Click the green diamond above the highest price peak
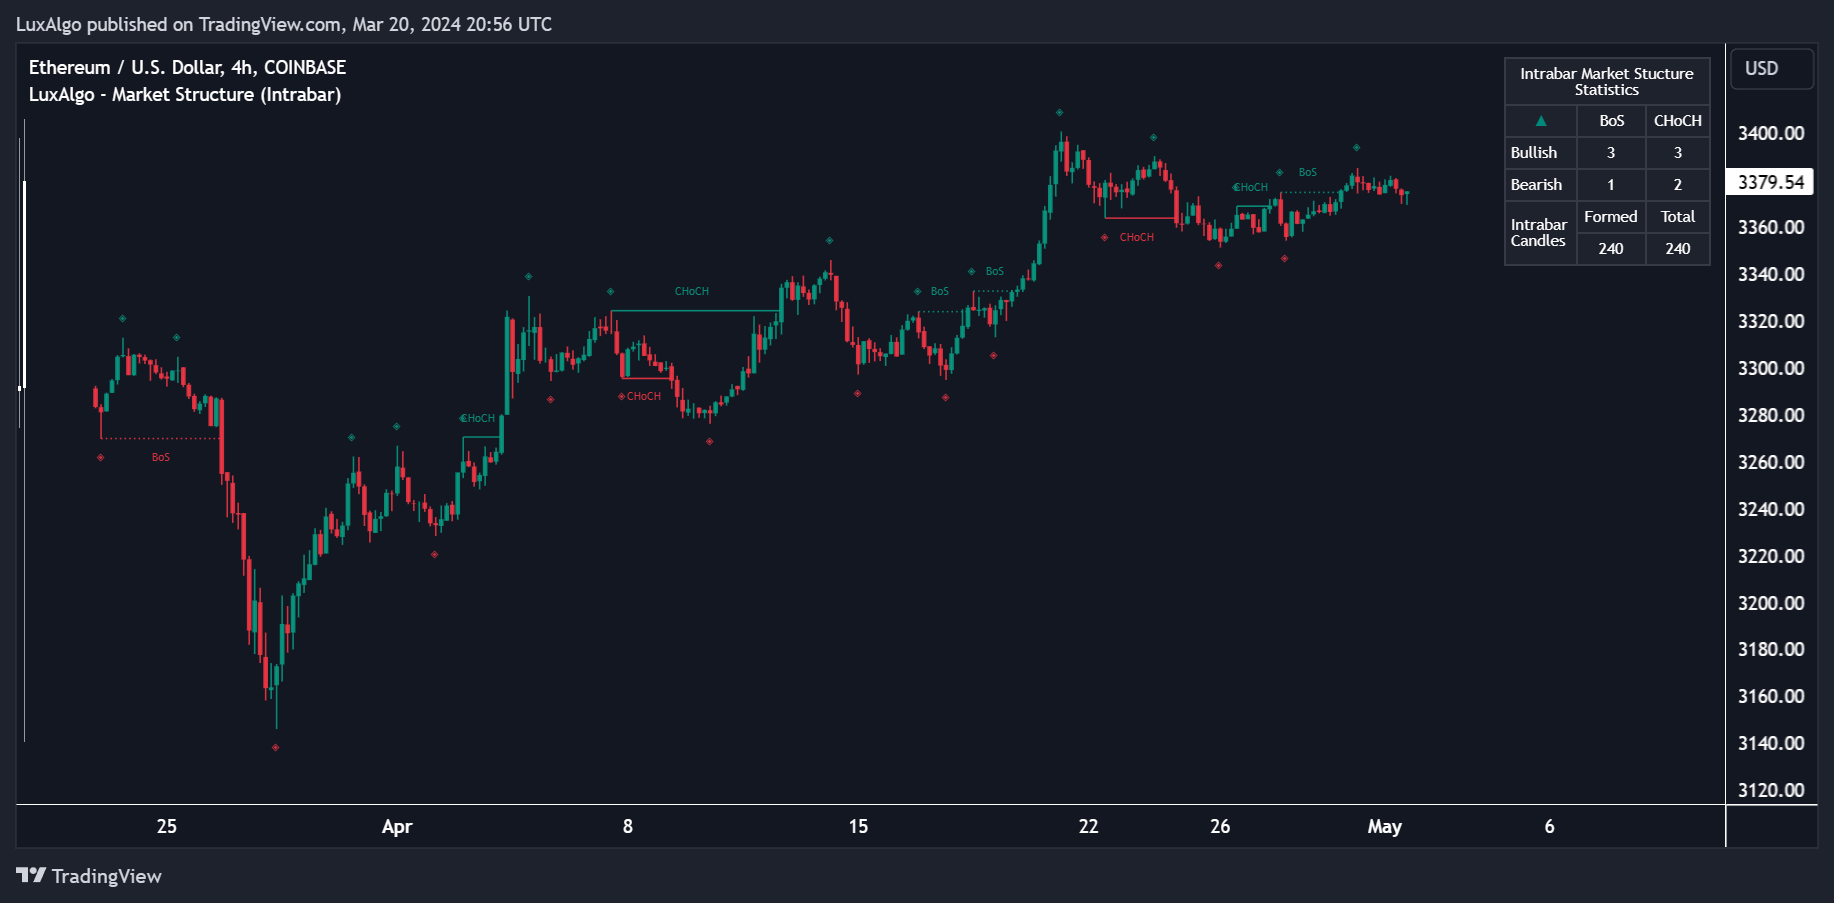Image resolution: width=1834 pixels, height=903 pixels. tap(1059, 112)
